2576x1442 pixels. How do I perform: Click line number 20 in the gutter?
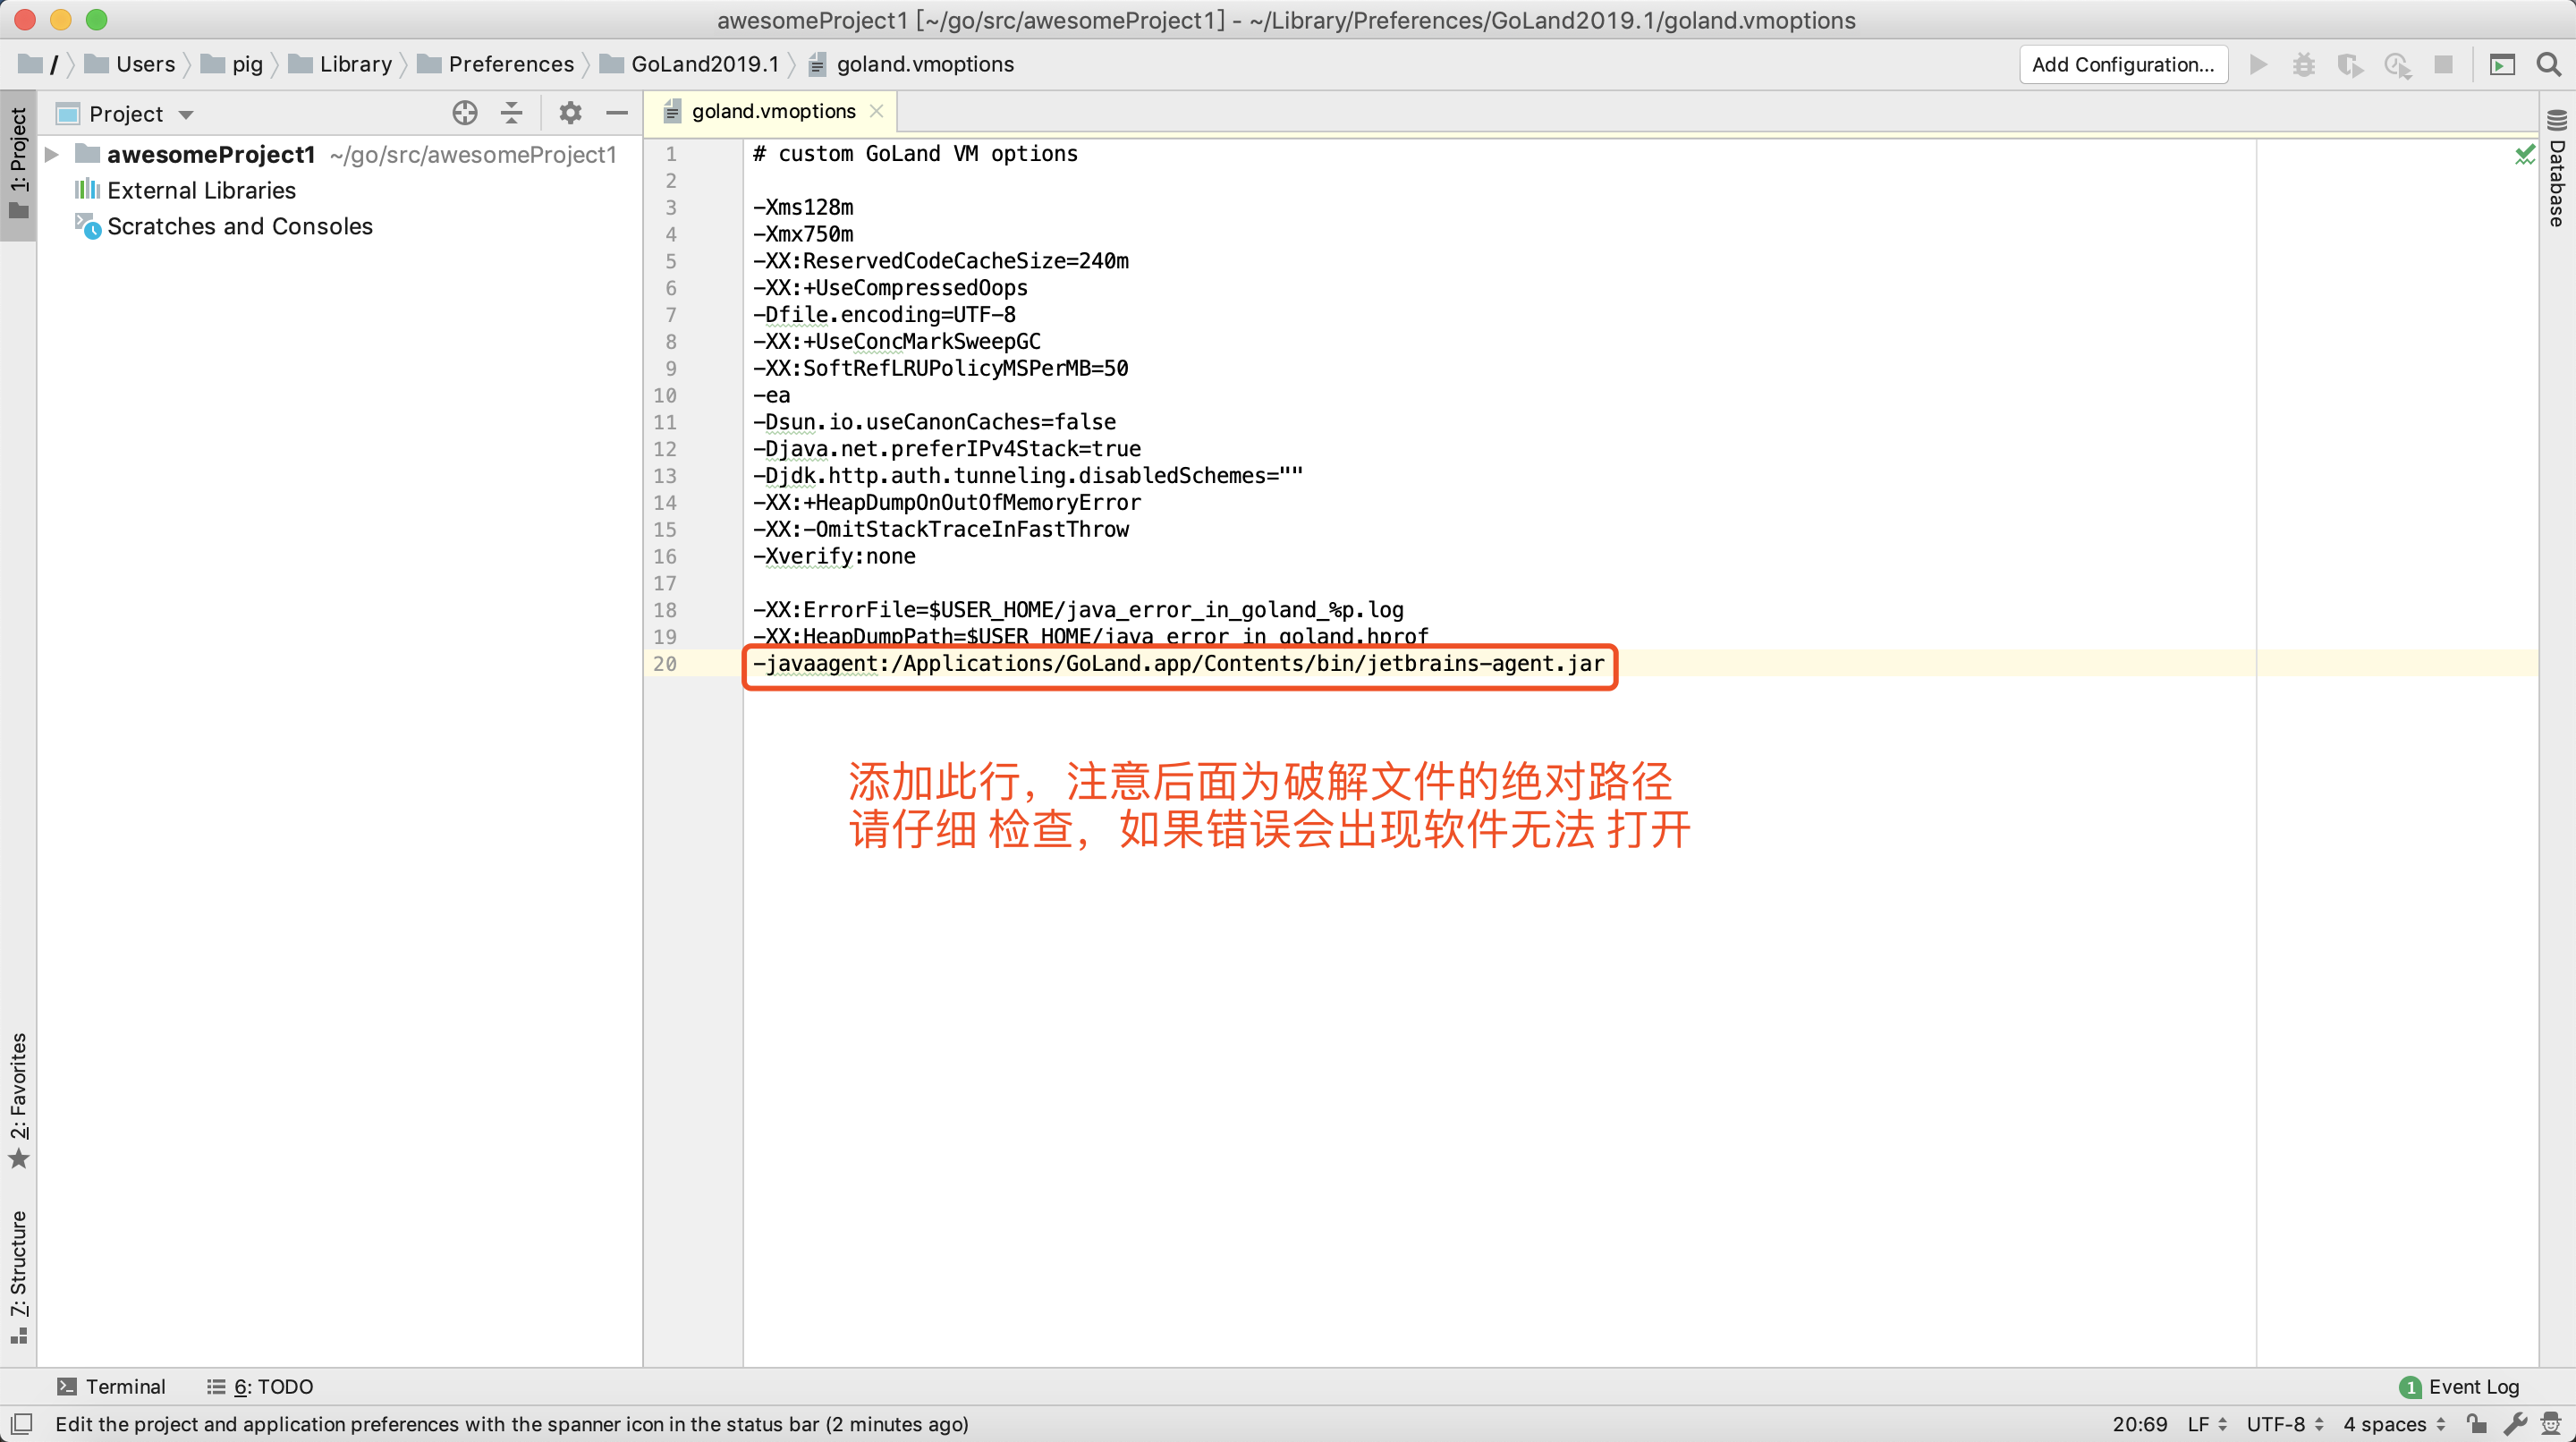[x=665, y=663]
